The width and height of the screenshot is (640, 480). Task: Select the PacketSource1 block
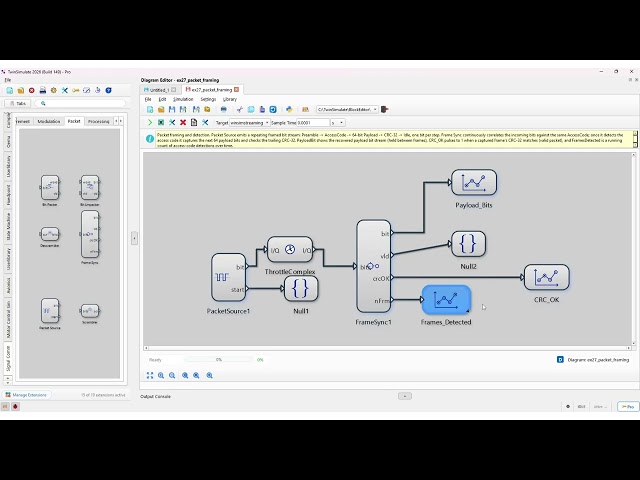click(229, 278)
